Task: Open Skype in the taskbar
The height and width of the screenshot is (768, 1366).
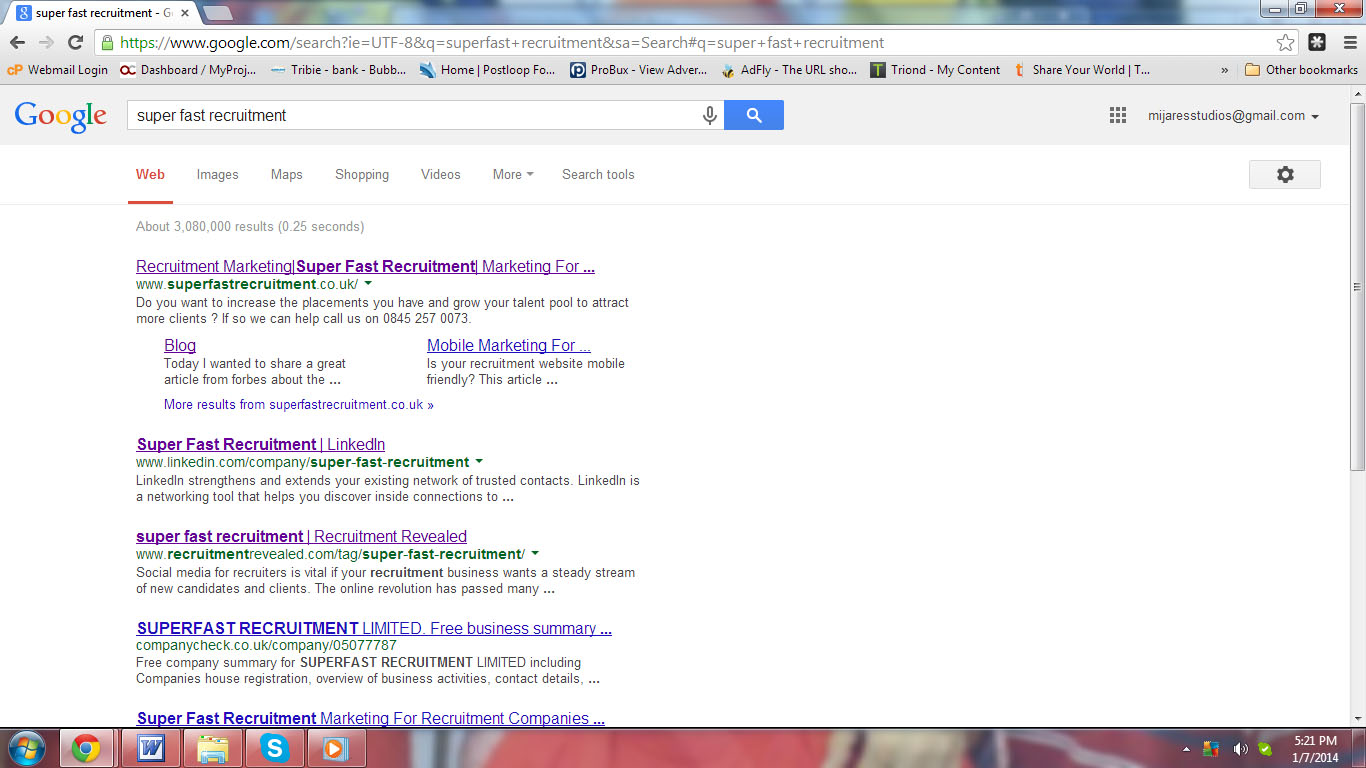Action: tap(274, 748)
